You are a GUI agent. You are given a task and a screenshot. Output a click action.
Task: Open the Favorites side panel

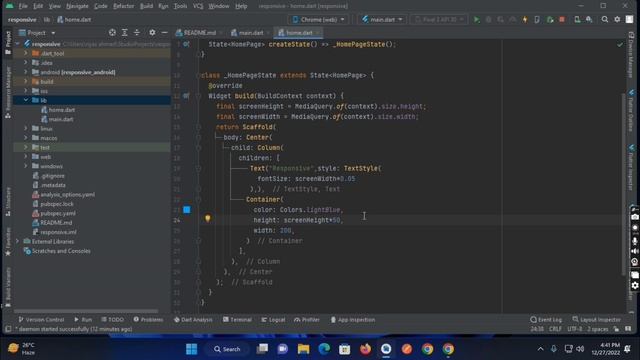8,242
